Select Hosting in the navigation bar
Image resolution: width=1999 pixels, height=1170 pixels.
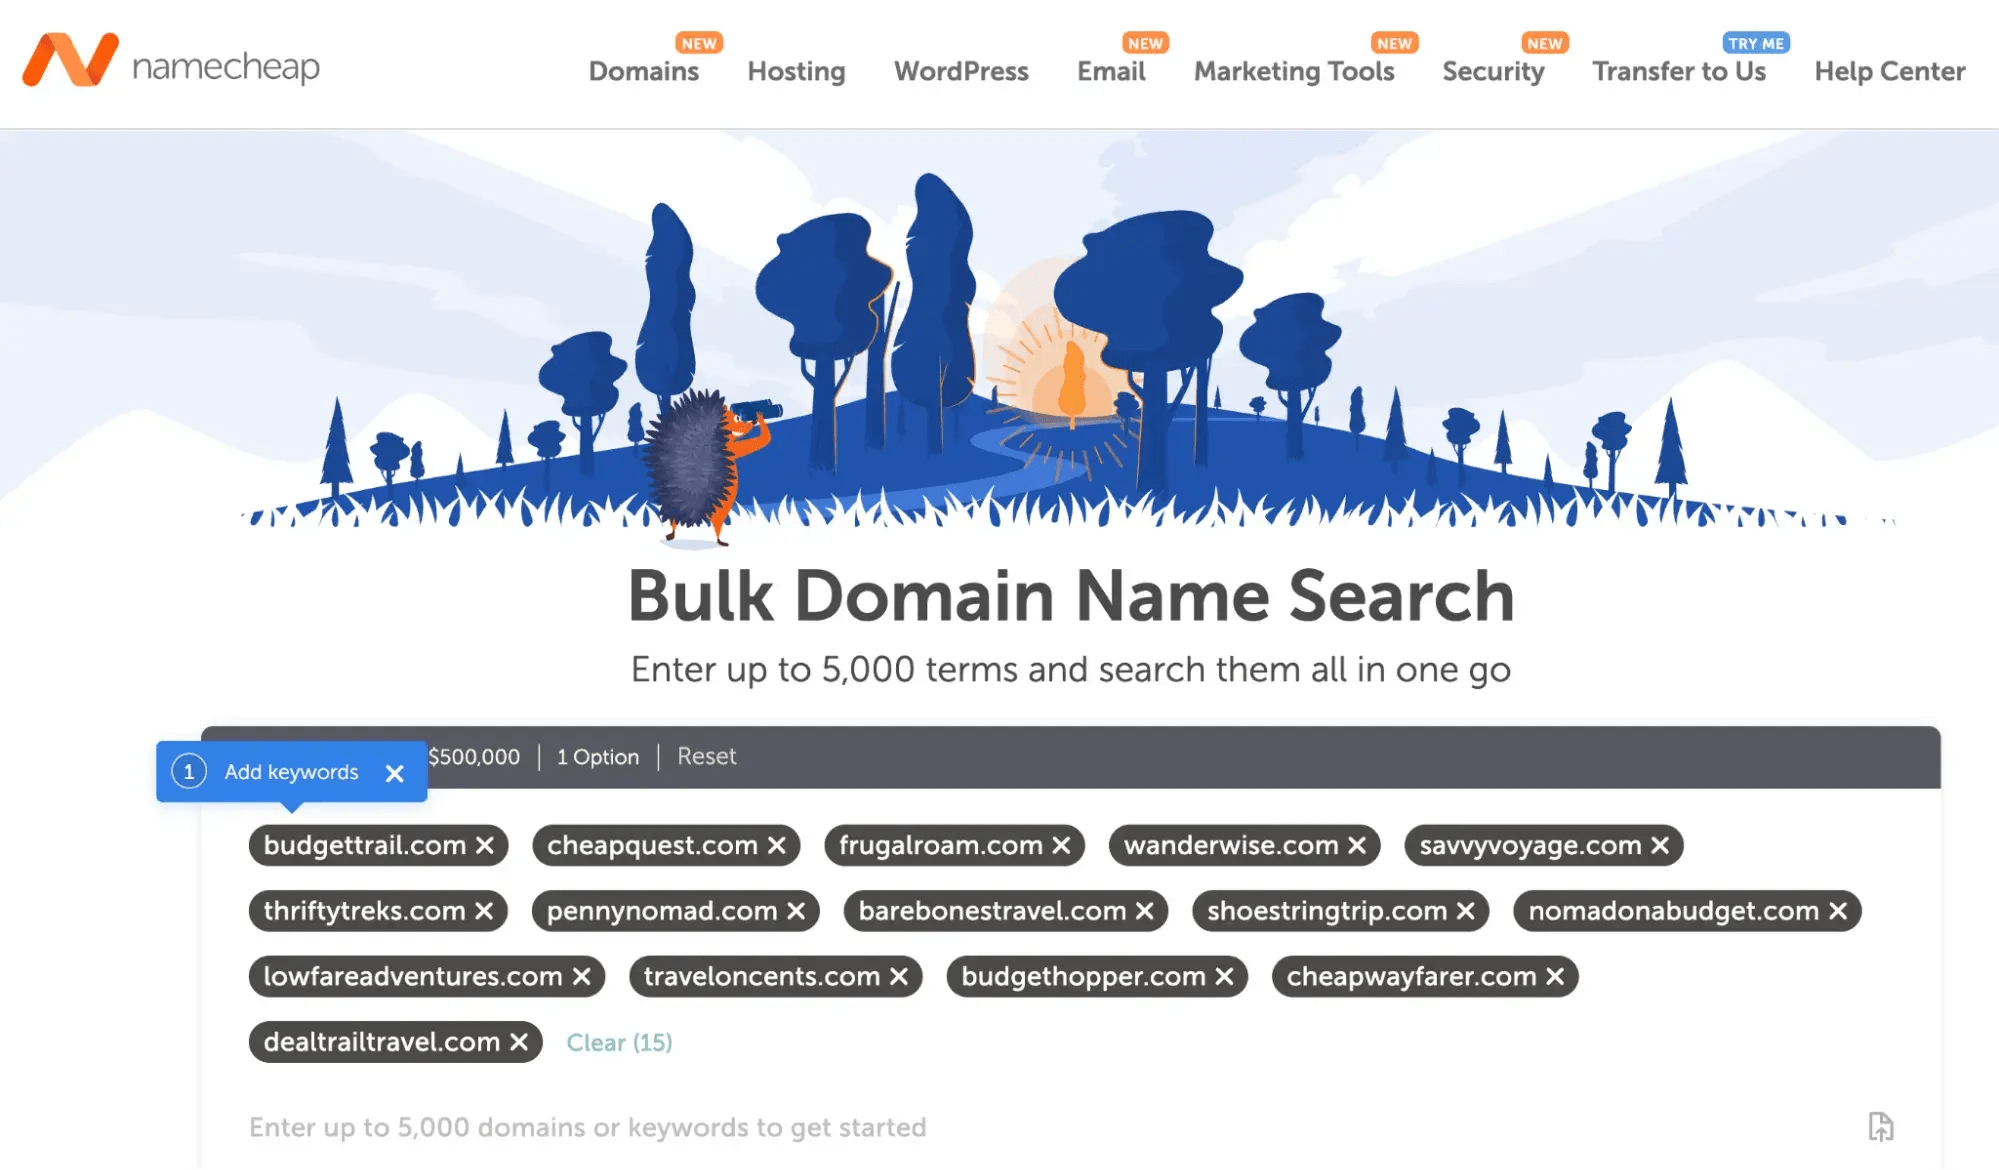[795, 71]
